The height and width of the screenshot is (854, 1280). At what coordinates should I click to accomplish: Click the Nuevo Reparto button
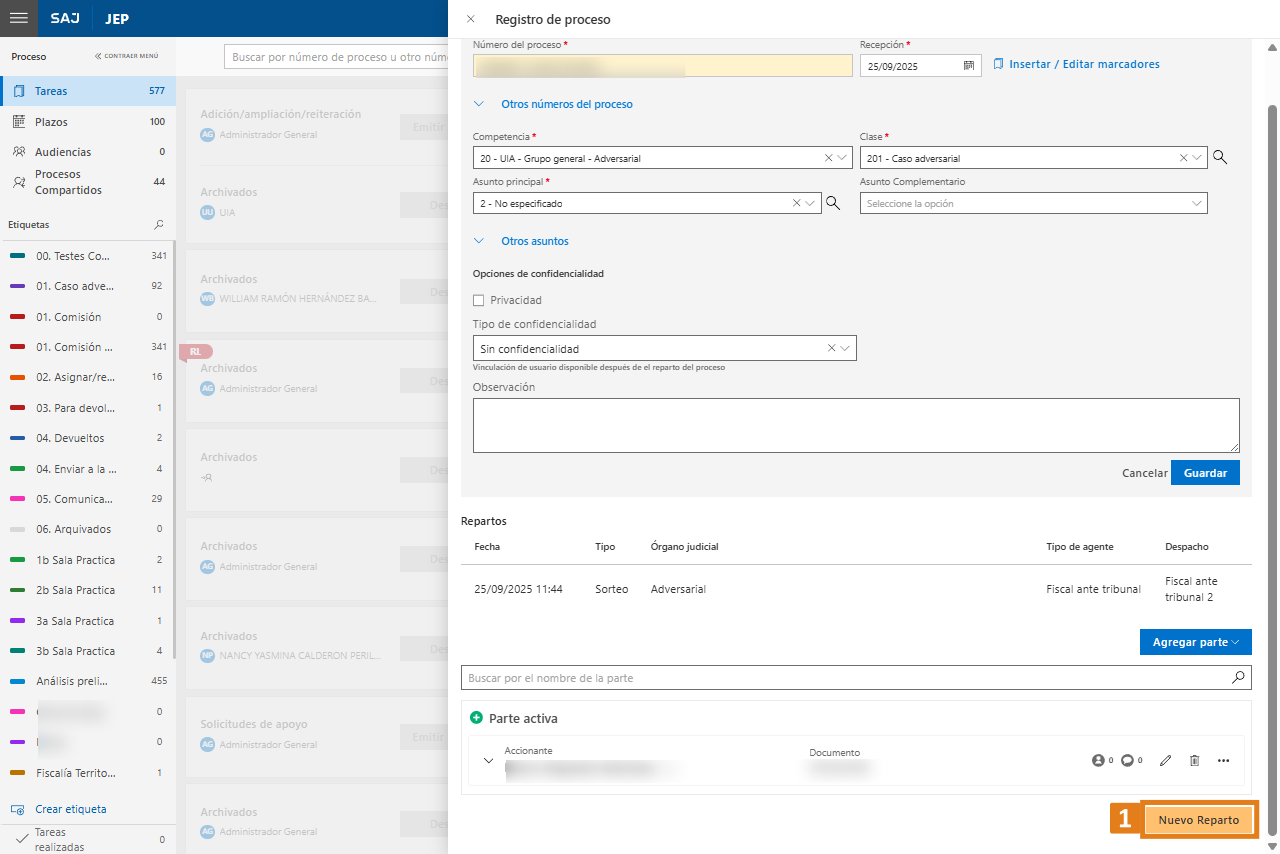click(x=1198, y=820)
